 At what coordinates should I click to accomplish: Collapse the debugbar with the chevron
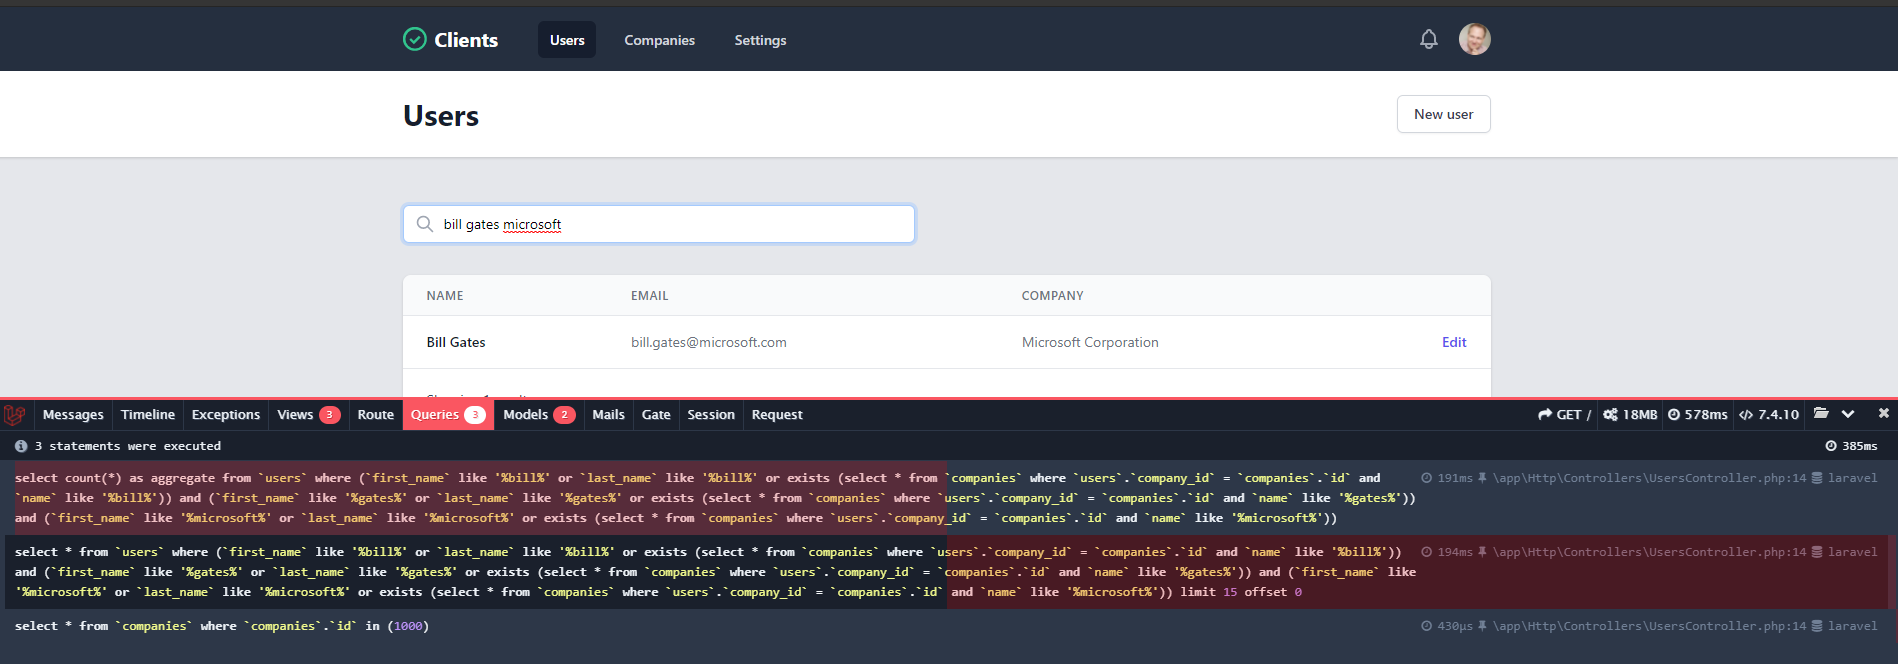click(x=1848, y=414)
